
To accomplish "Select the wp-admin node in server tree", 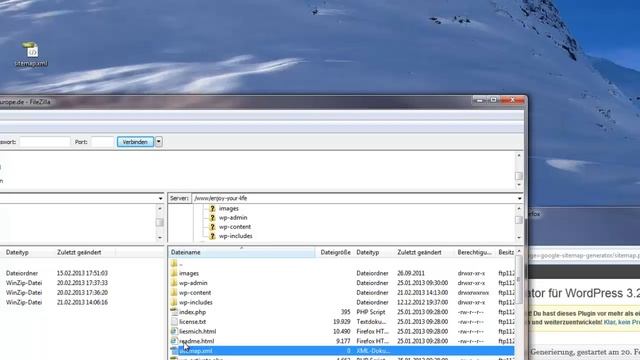I will (233, 218).
